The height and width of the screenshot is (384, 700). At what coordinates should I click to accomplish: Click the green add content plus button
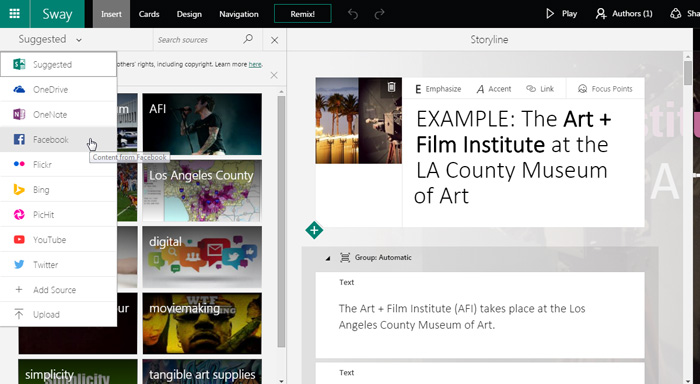pyautogui.click(x=314, y=230)
